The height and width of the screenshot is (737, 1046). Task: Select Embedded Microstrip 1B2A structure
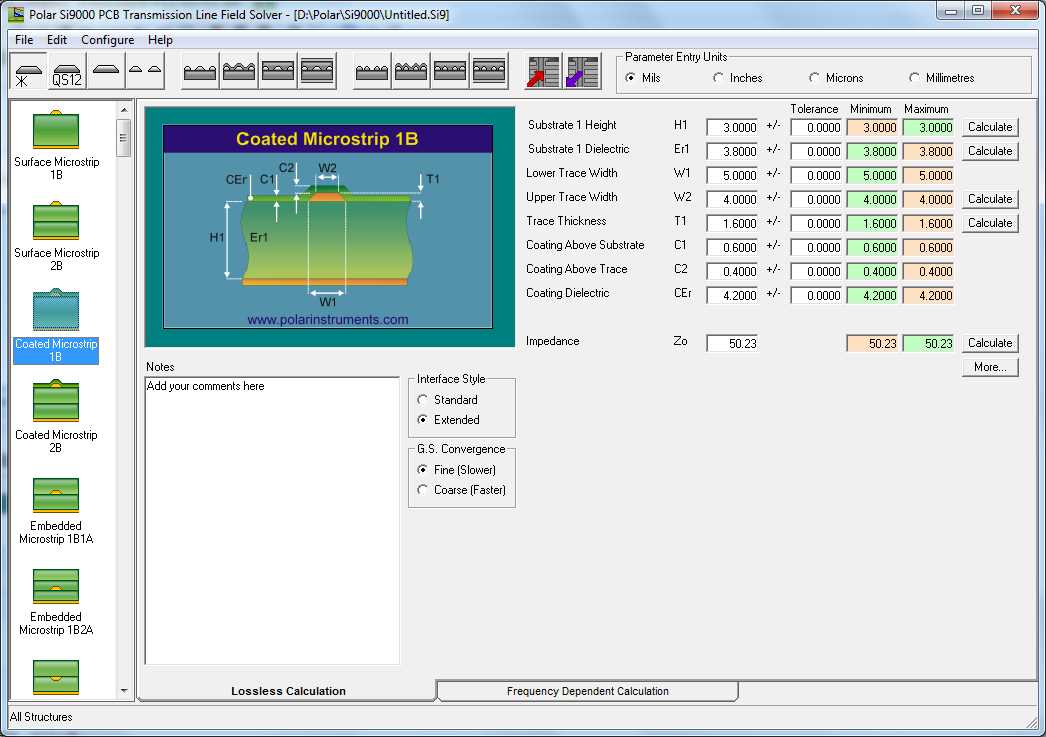pyautogui.click(x=56, y=602)
